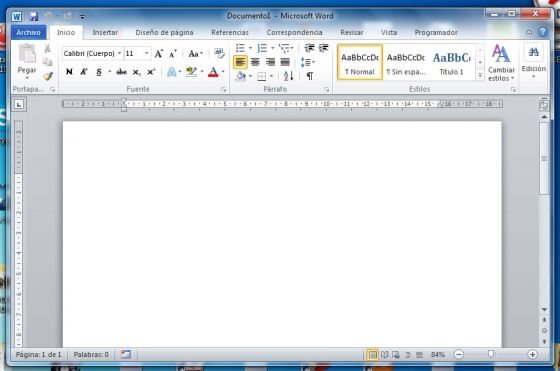Open the Archivo button
560x371 pixels.
(28, 32)
